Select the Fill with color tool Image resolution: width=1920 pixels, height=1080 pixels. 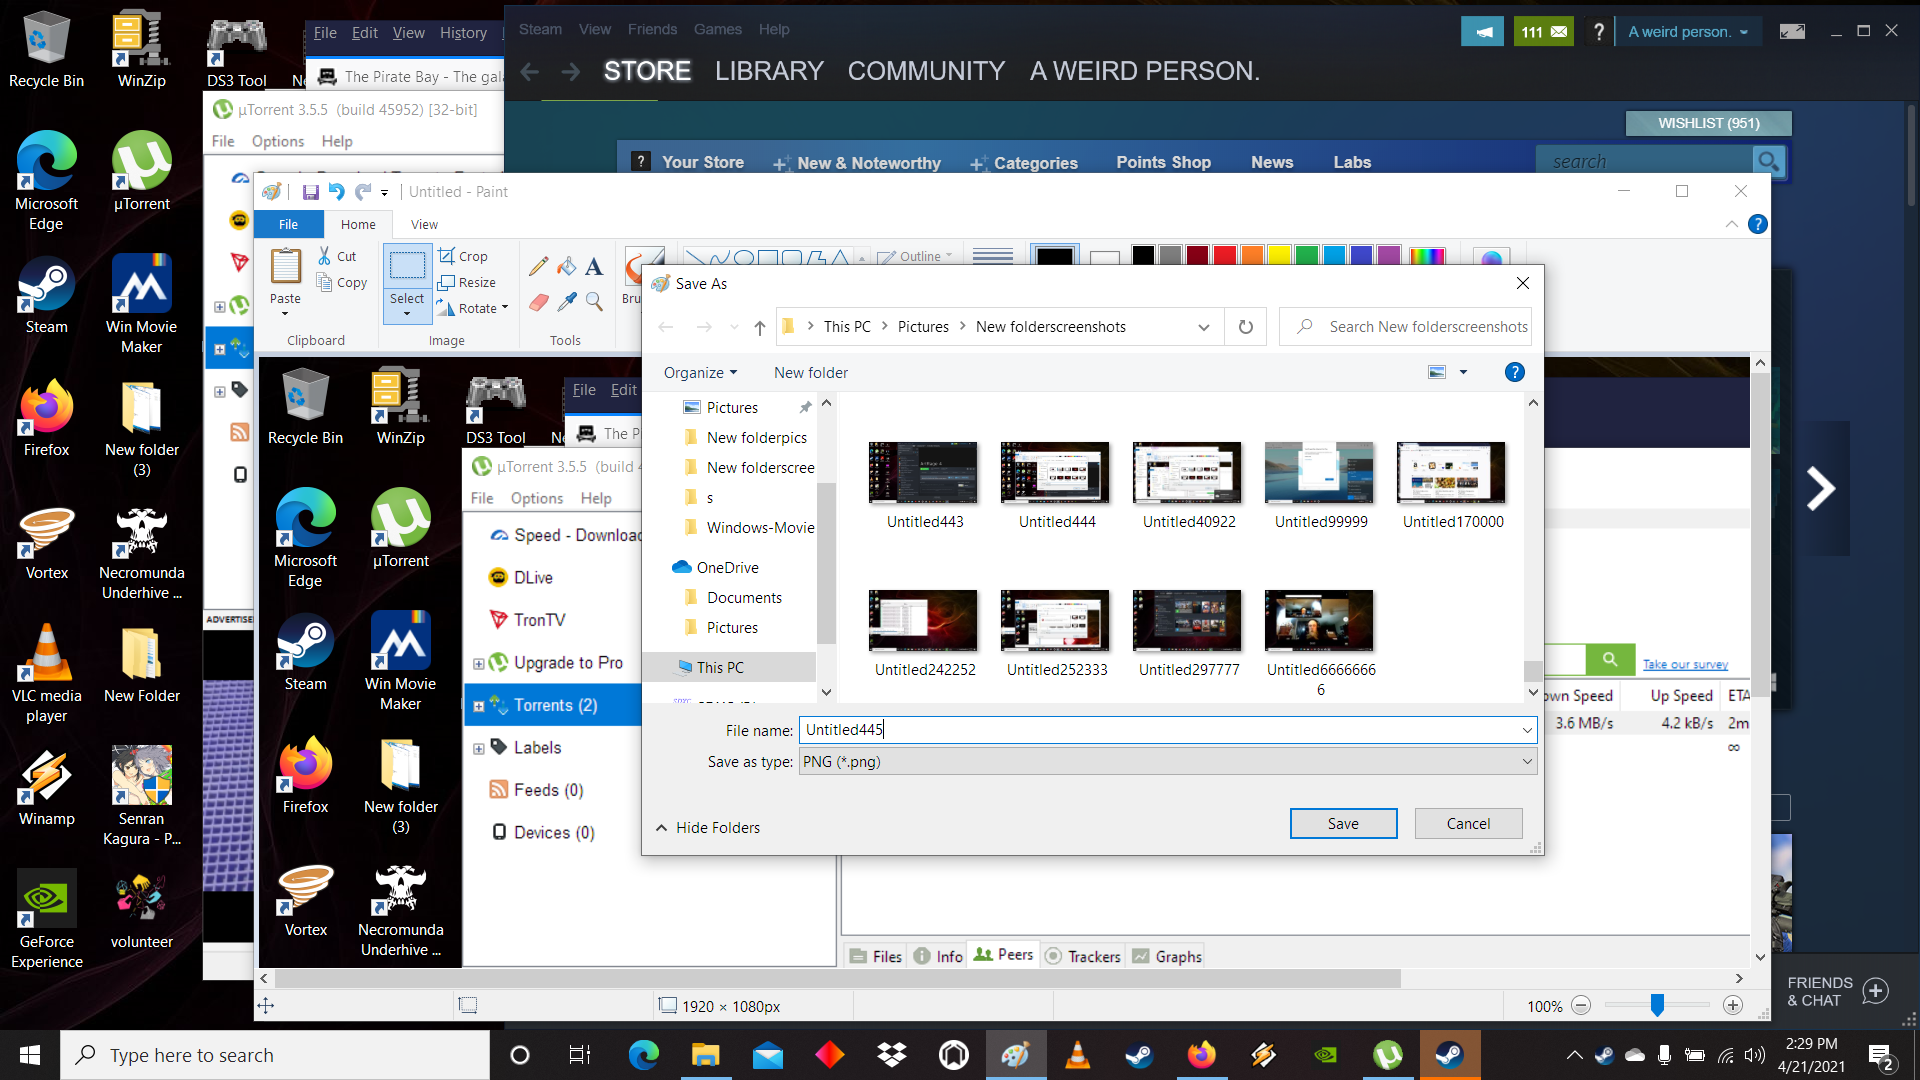click(x=567, y=266)
